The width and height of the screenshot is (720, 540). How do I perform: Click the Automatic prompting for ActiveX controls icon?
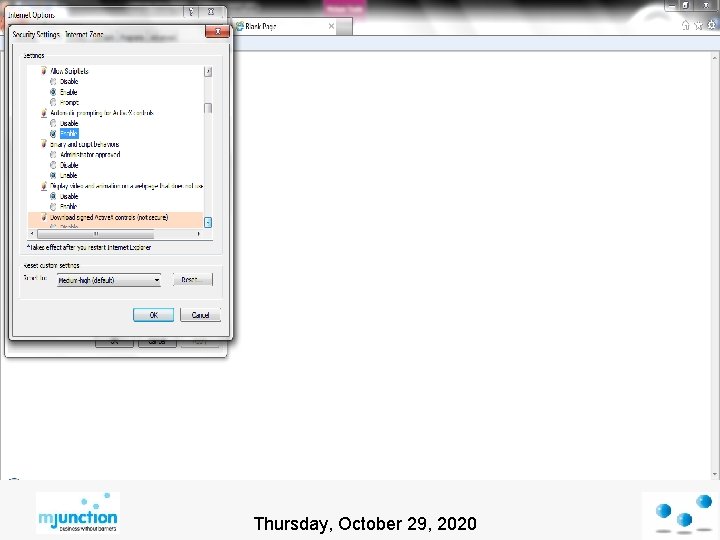[x=44, y=112]
